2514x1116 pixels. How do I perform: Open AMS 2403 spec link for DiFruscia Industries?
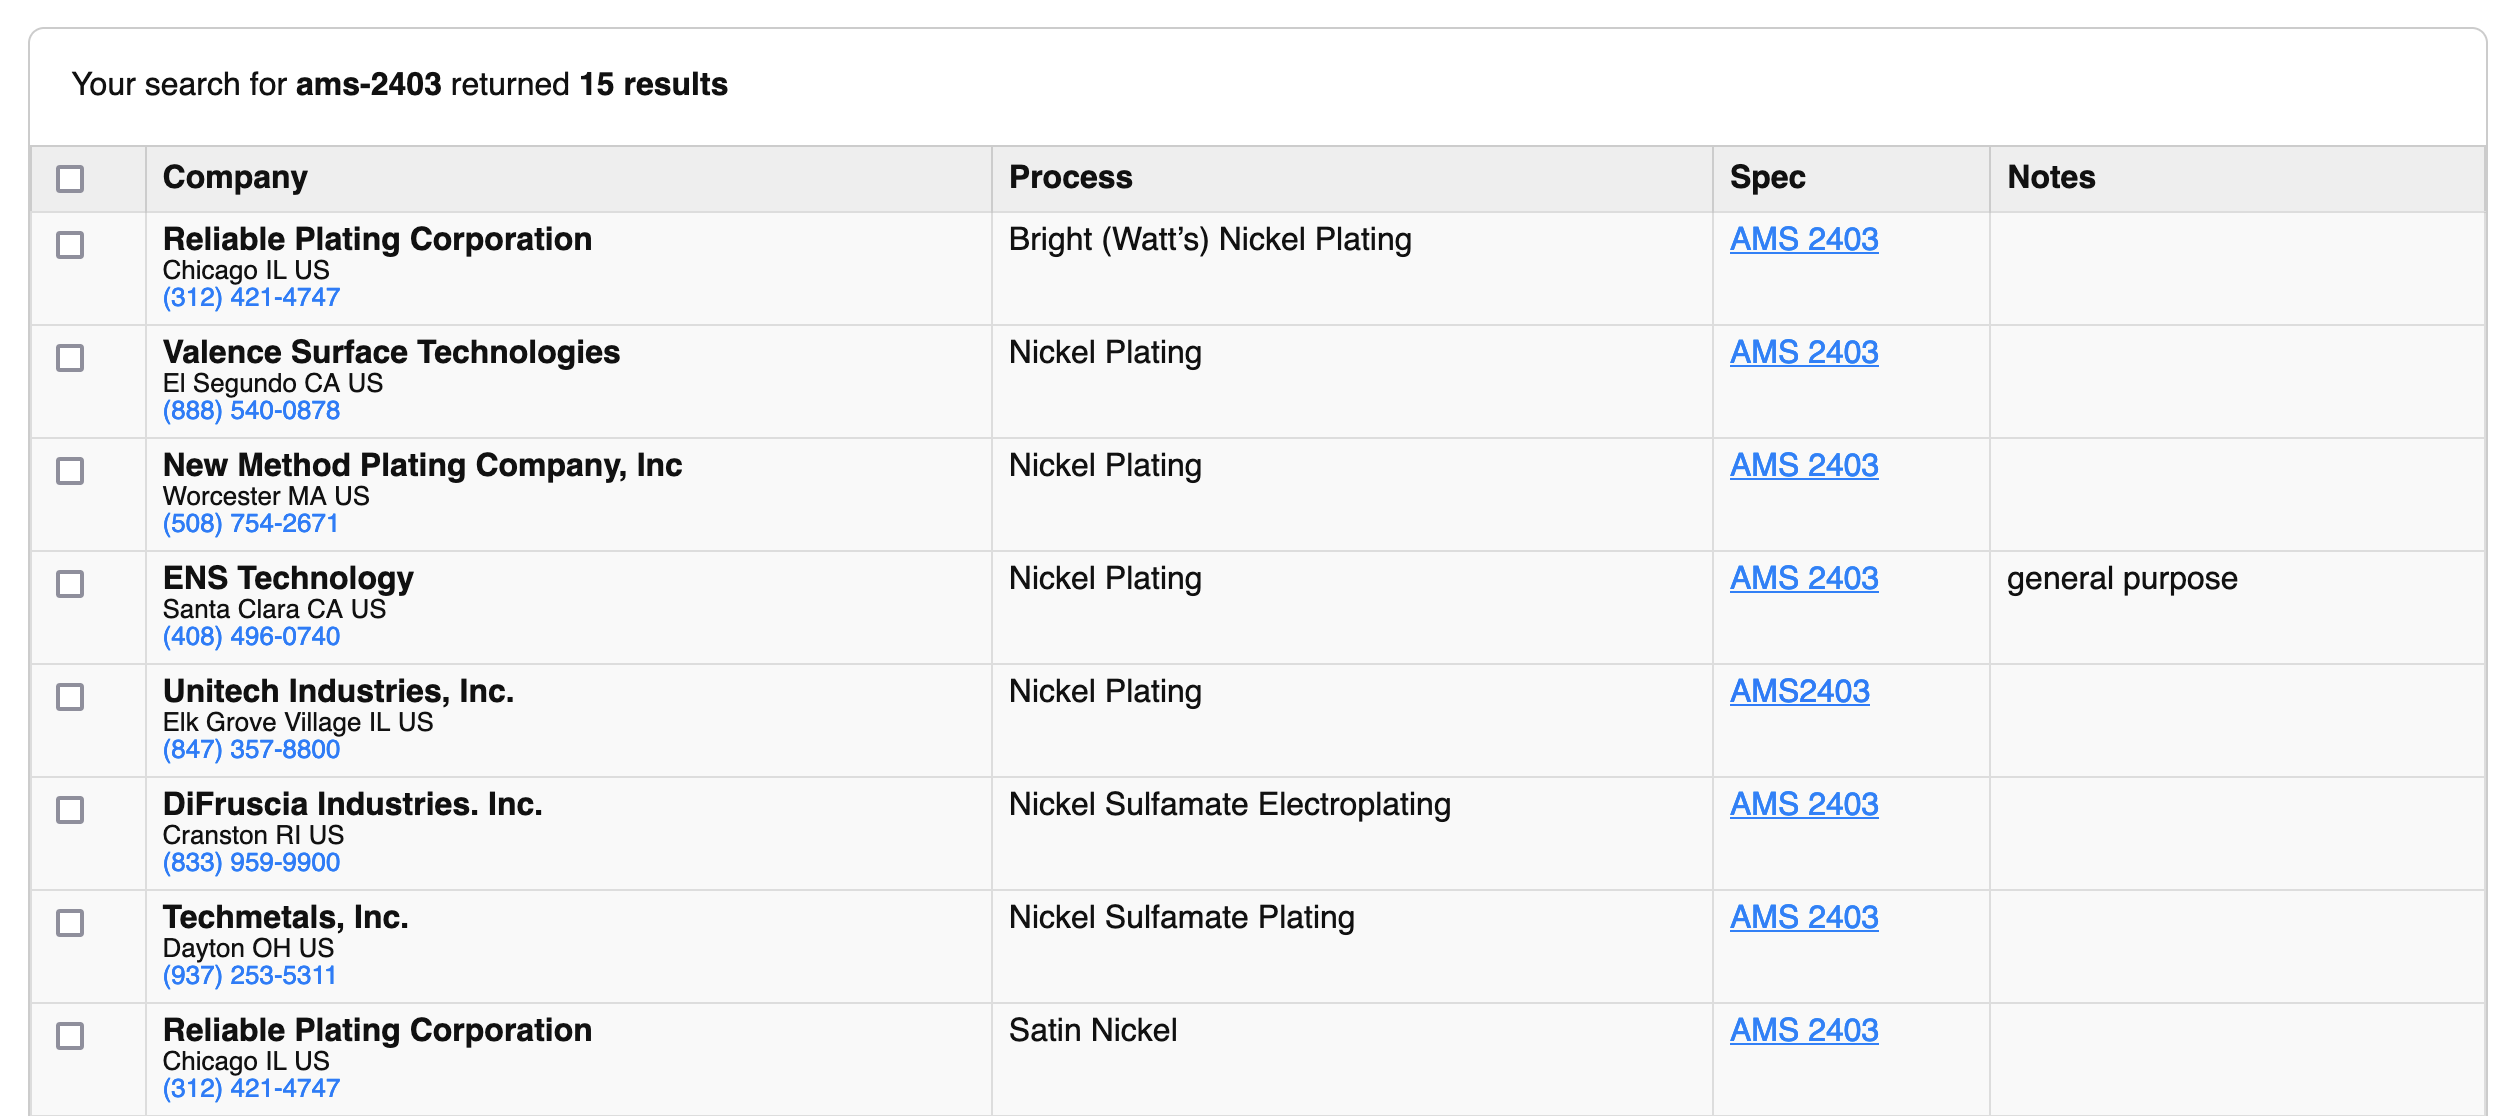click(1804, 805)
